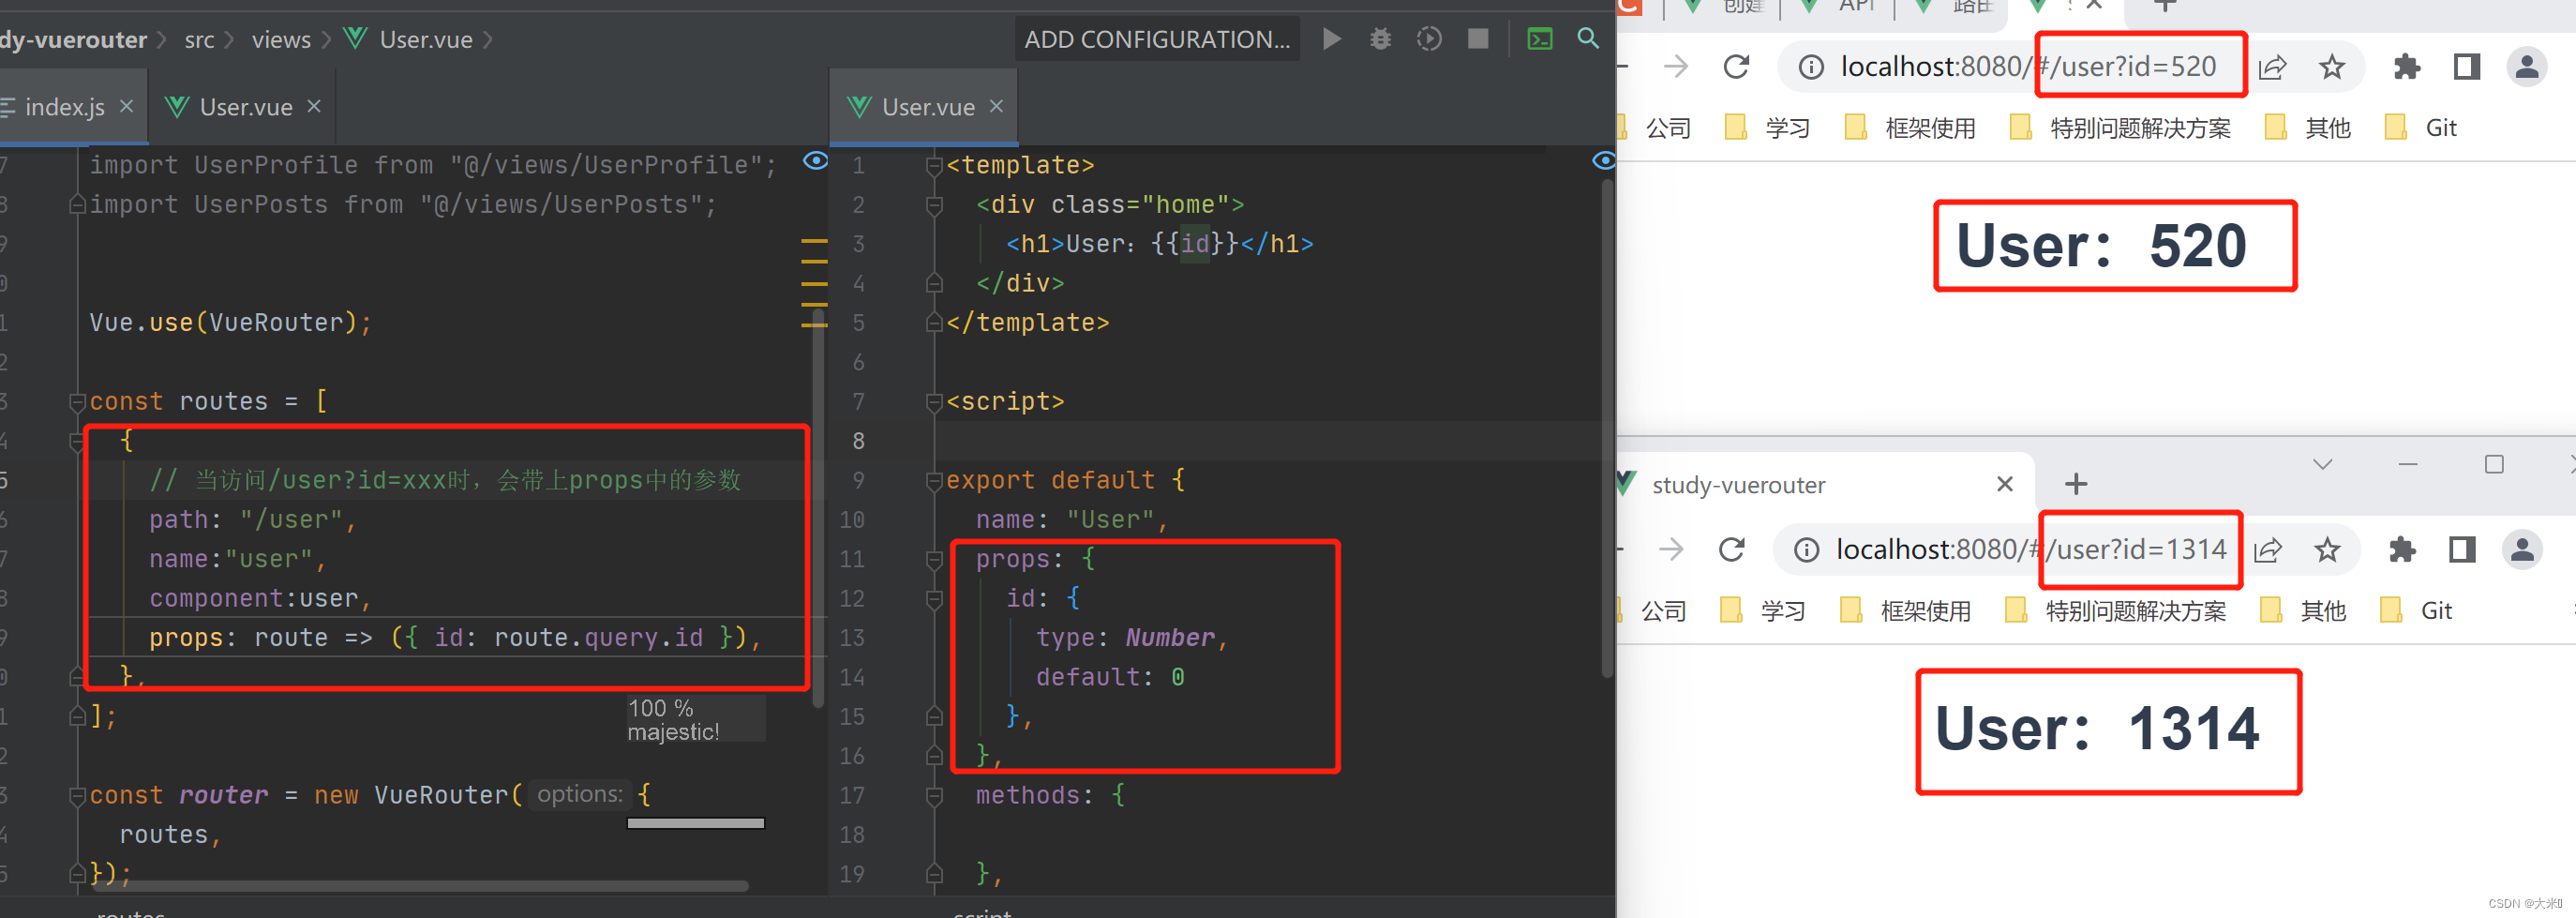Screen dimensions: 2576x918
Task: Click the left editor vertical scrollbar
Action: [818, 510]
